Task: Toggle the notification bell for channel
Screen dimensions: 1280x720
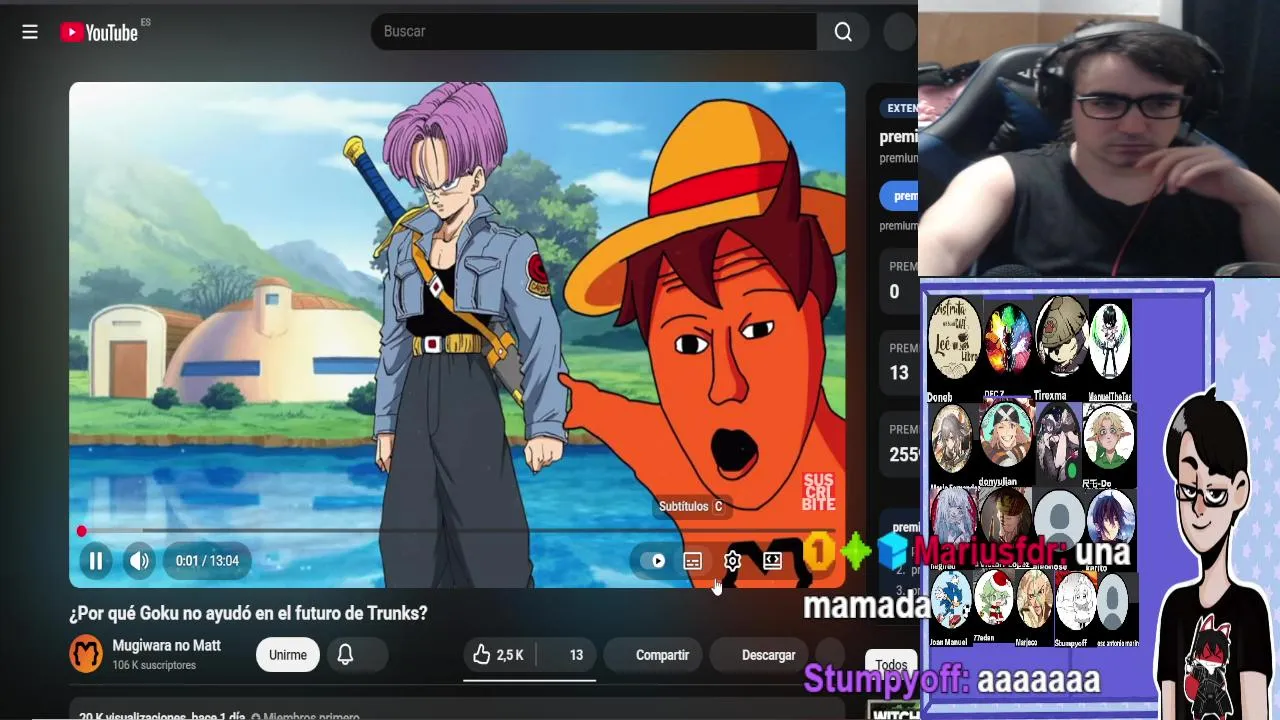Action: click(x=345, y=655)
